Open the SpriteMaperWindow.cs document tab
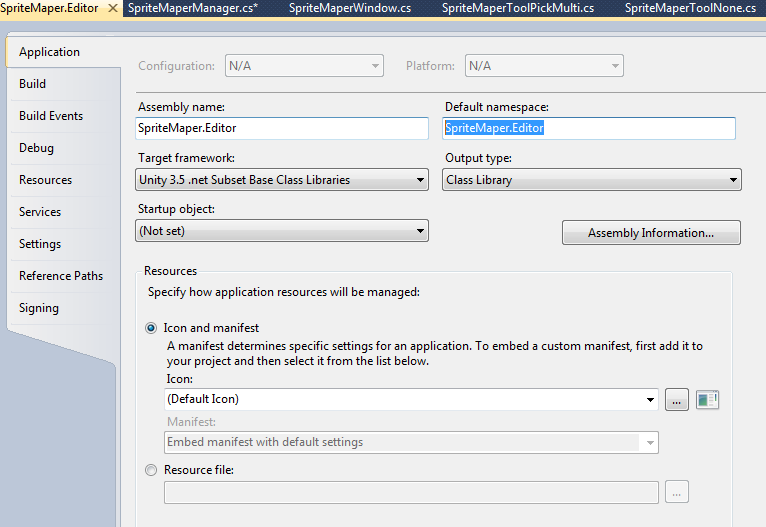This screenshot has width=766, height=527. (x=350, y=8)
